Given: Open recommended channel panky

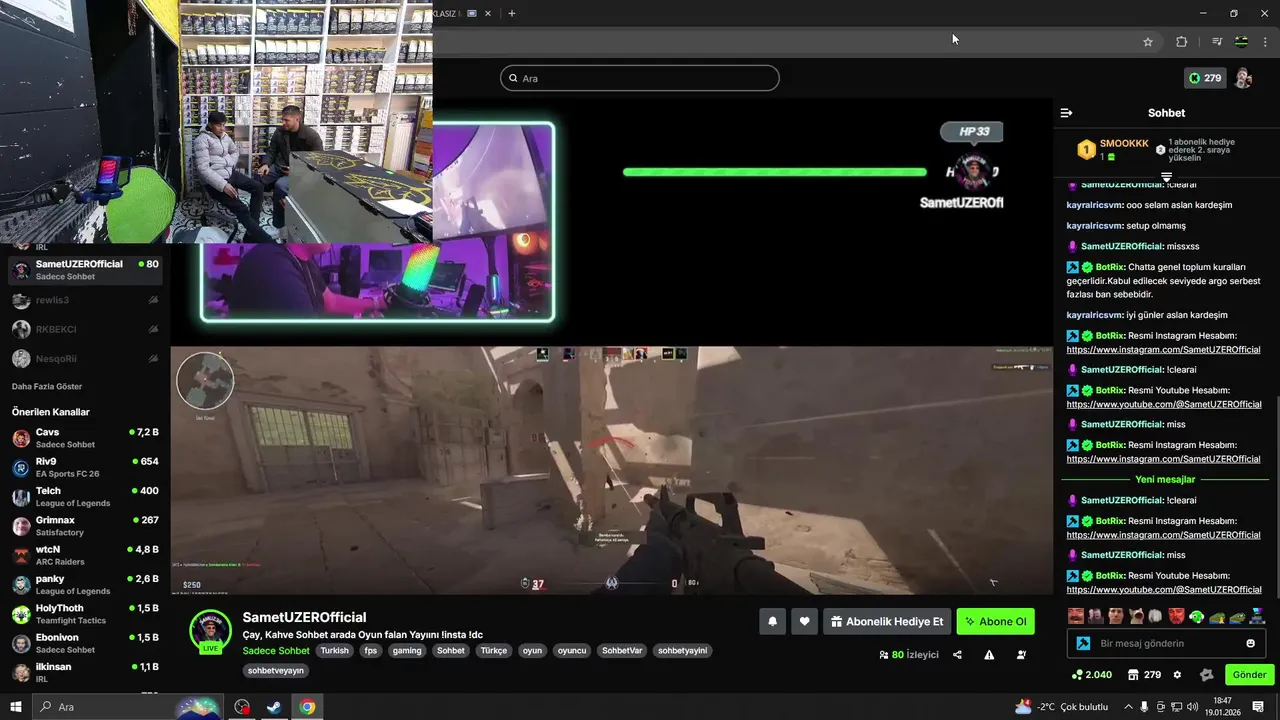Looking at the screenshot, I should (x=85, y=584).
